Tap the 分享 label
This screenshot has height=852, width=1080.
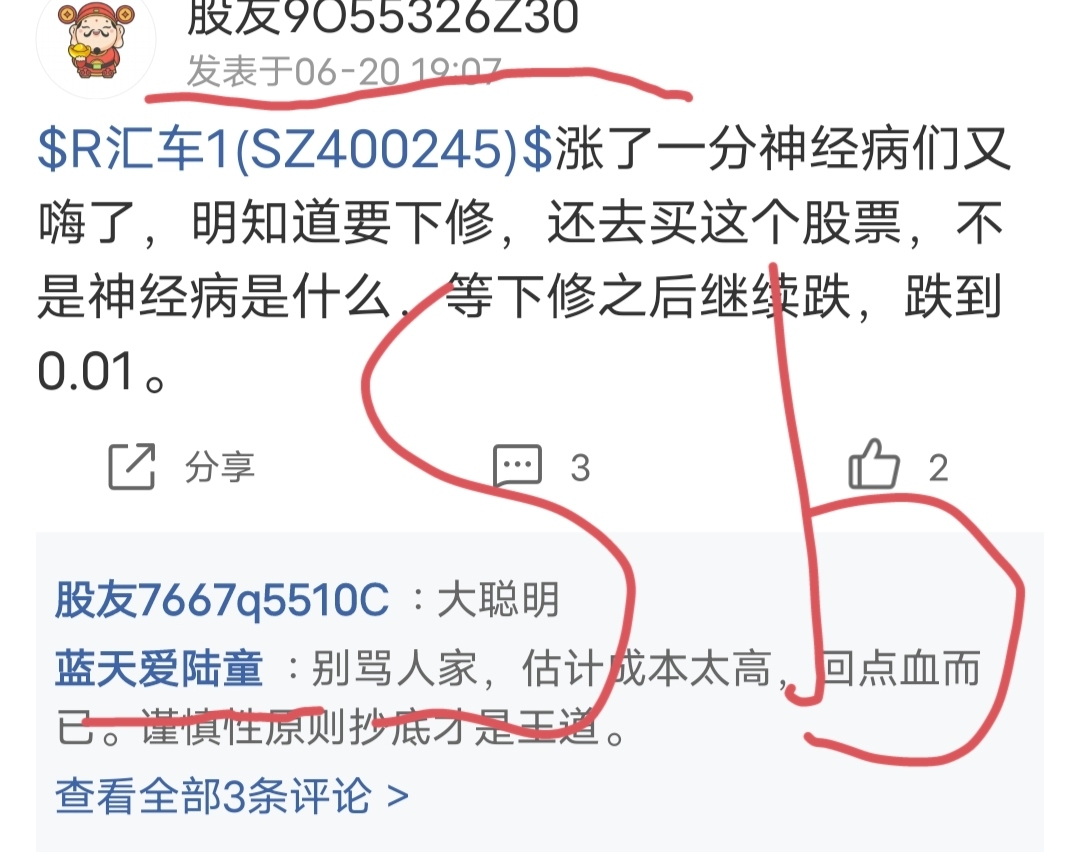(220, 468)
